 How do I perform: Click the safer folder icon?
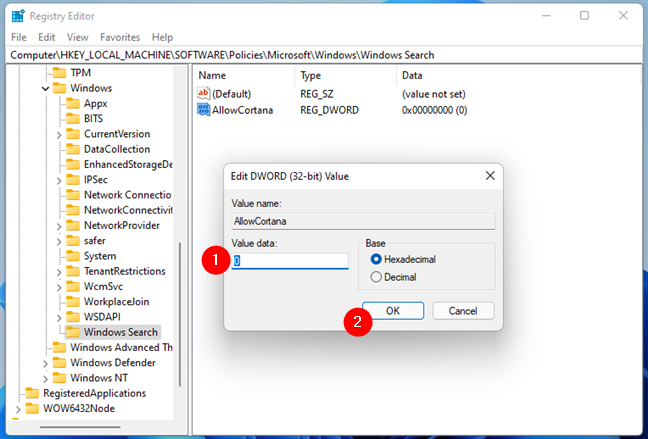tap(73, 241)
